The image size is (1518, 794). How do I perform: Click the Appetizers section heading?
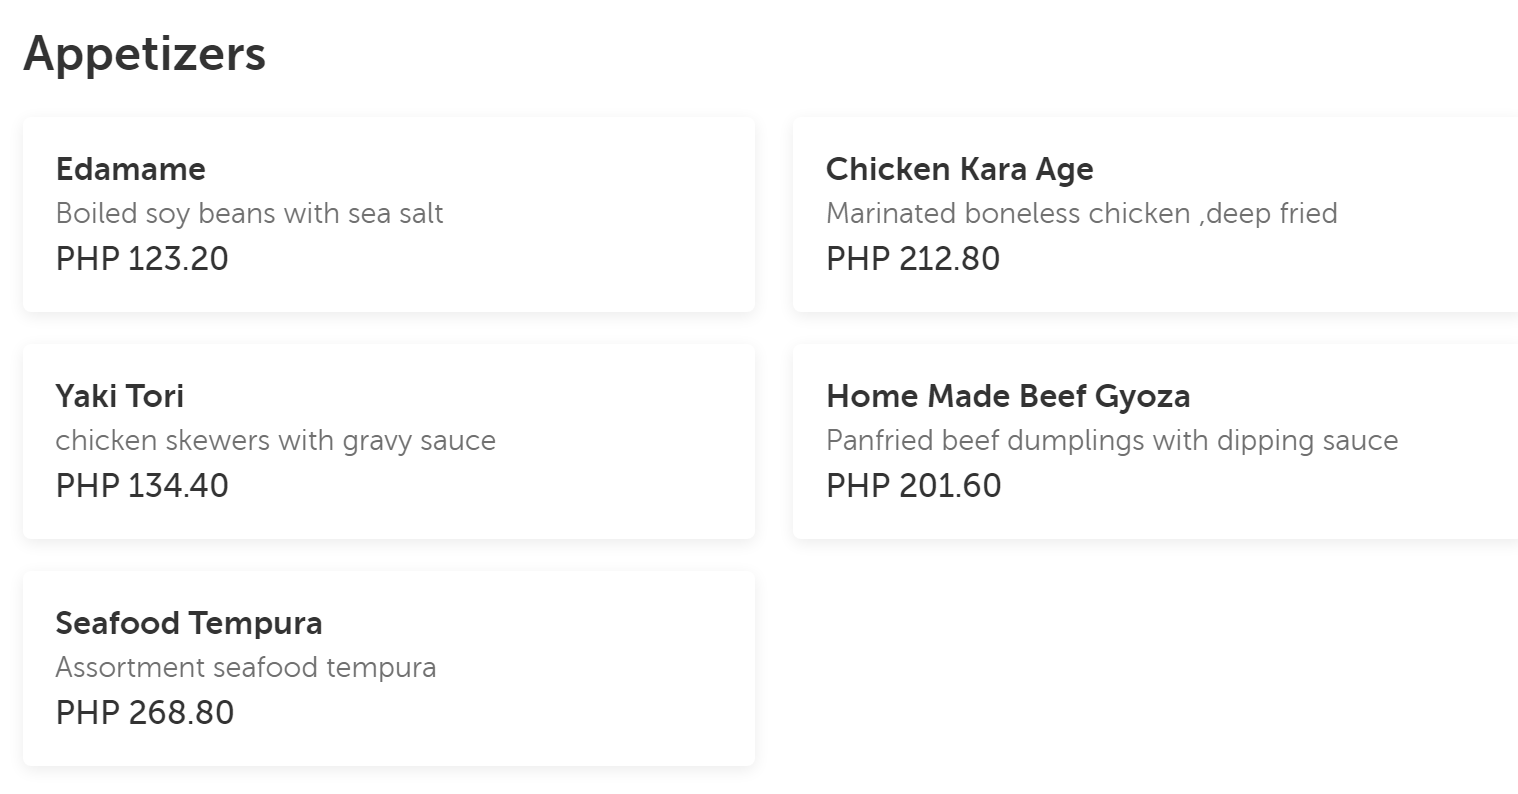click(x=145, y=53)
